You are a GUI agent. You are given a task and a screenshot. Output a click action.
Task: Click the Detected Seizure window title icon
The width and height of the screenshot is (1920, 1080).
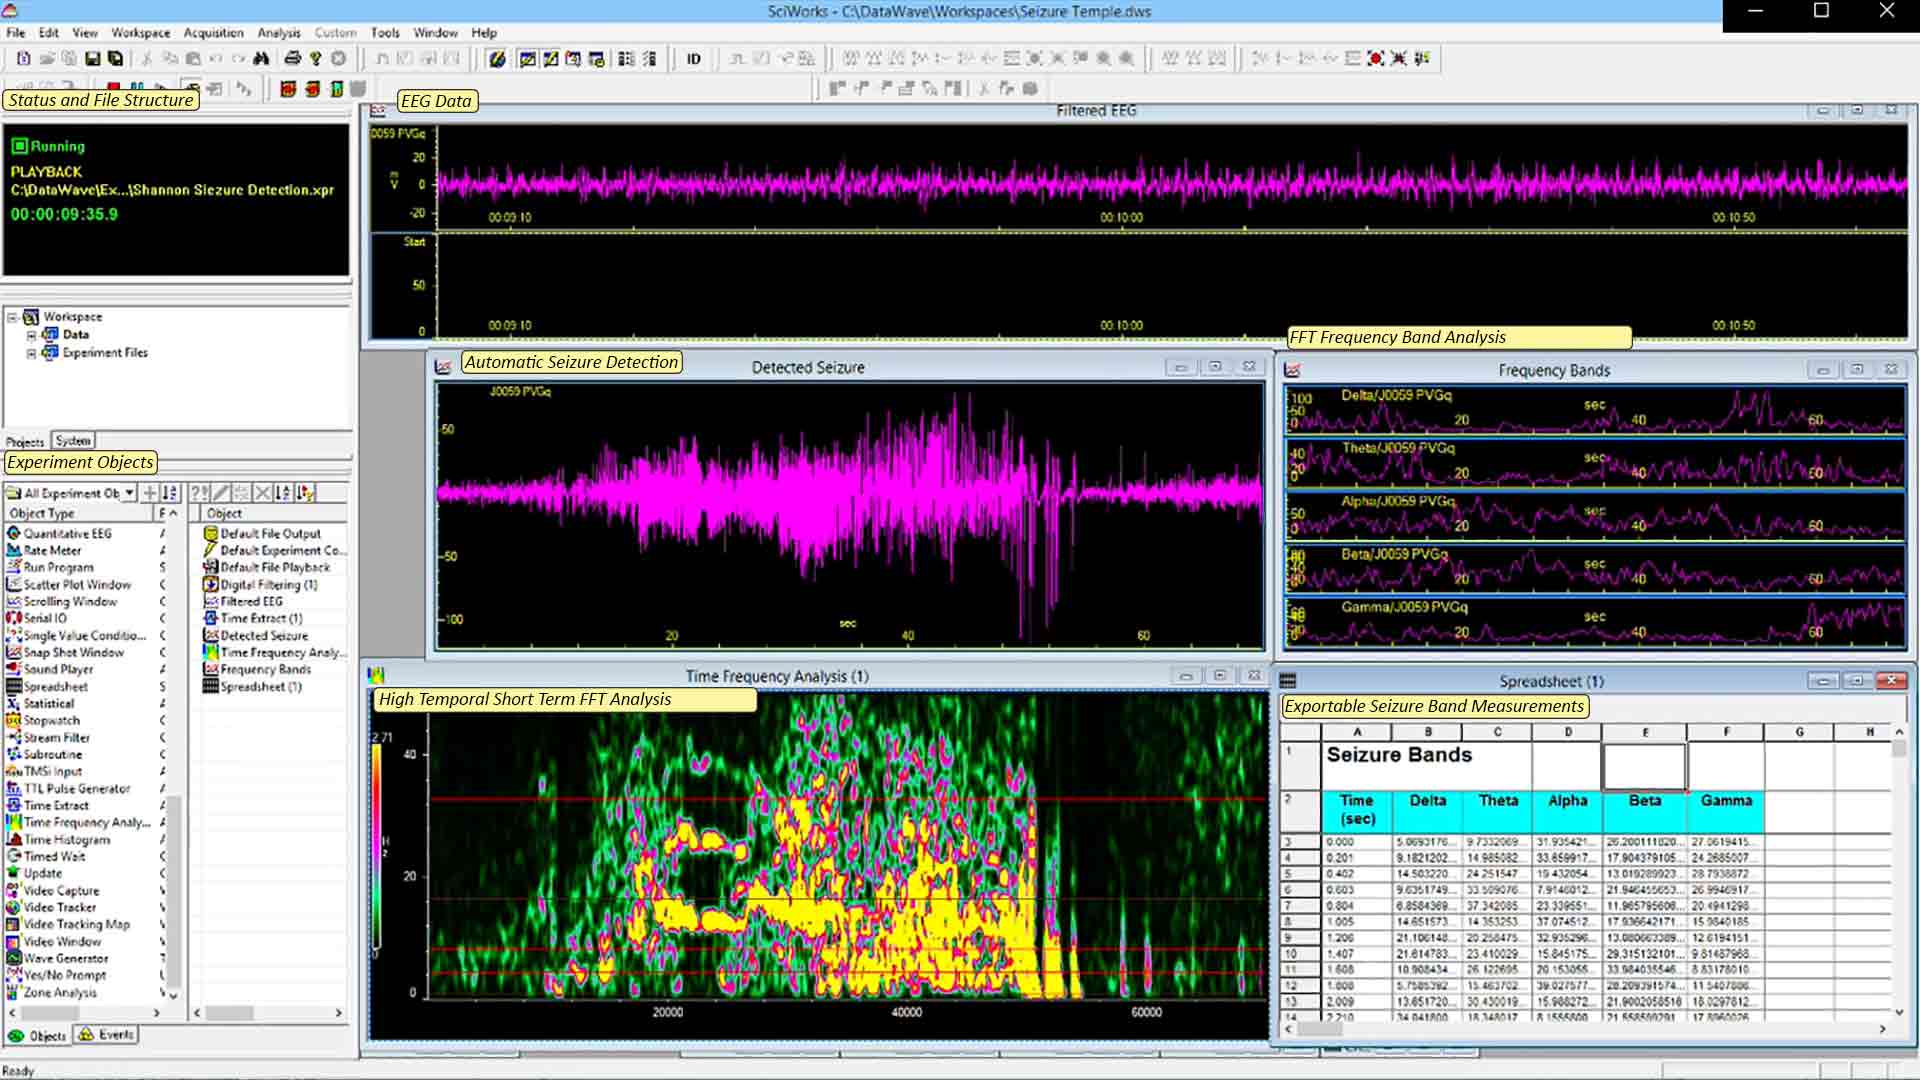point(443,368)
